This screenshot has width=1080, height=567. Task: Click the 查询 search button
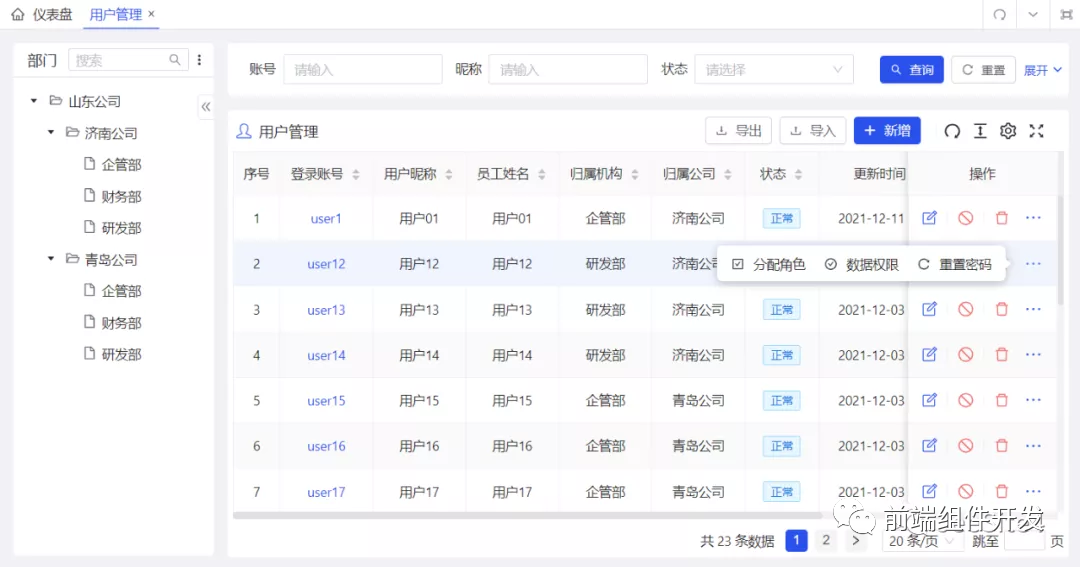tap(911, 70)
